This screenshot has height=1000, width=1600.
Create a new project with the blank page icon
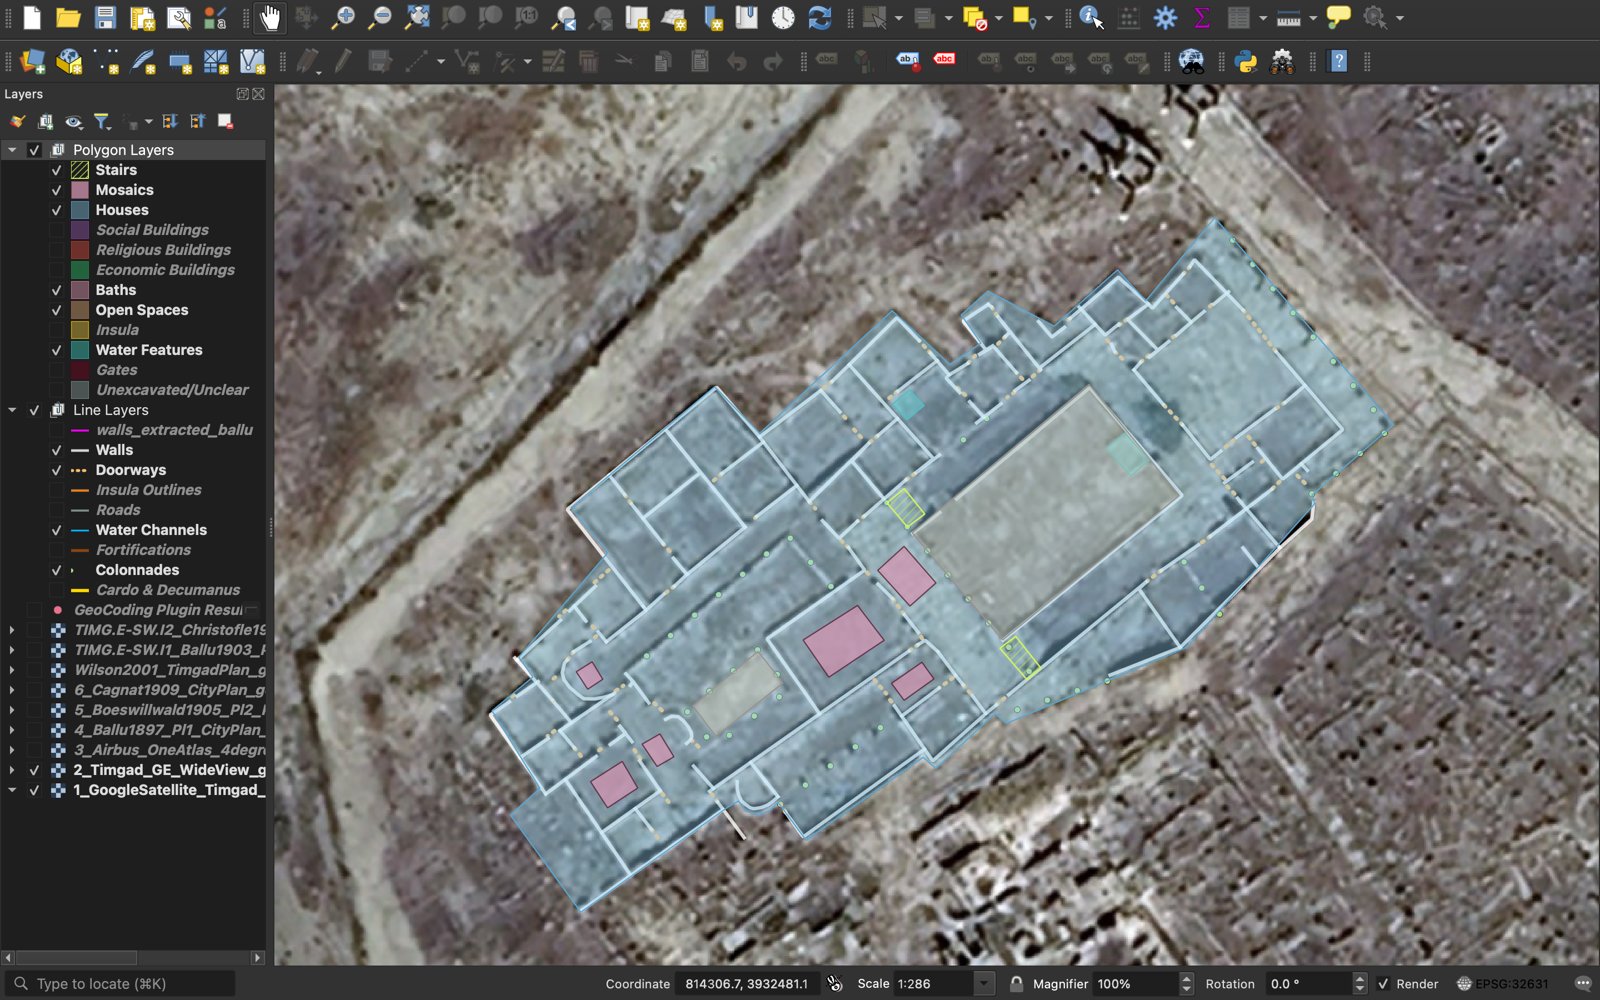[32, 17]
